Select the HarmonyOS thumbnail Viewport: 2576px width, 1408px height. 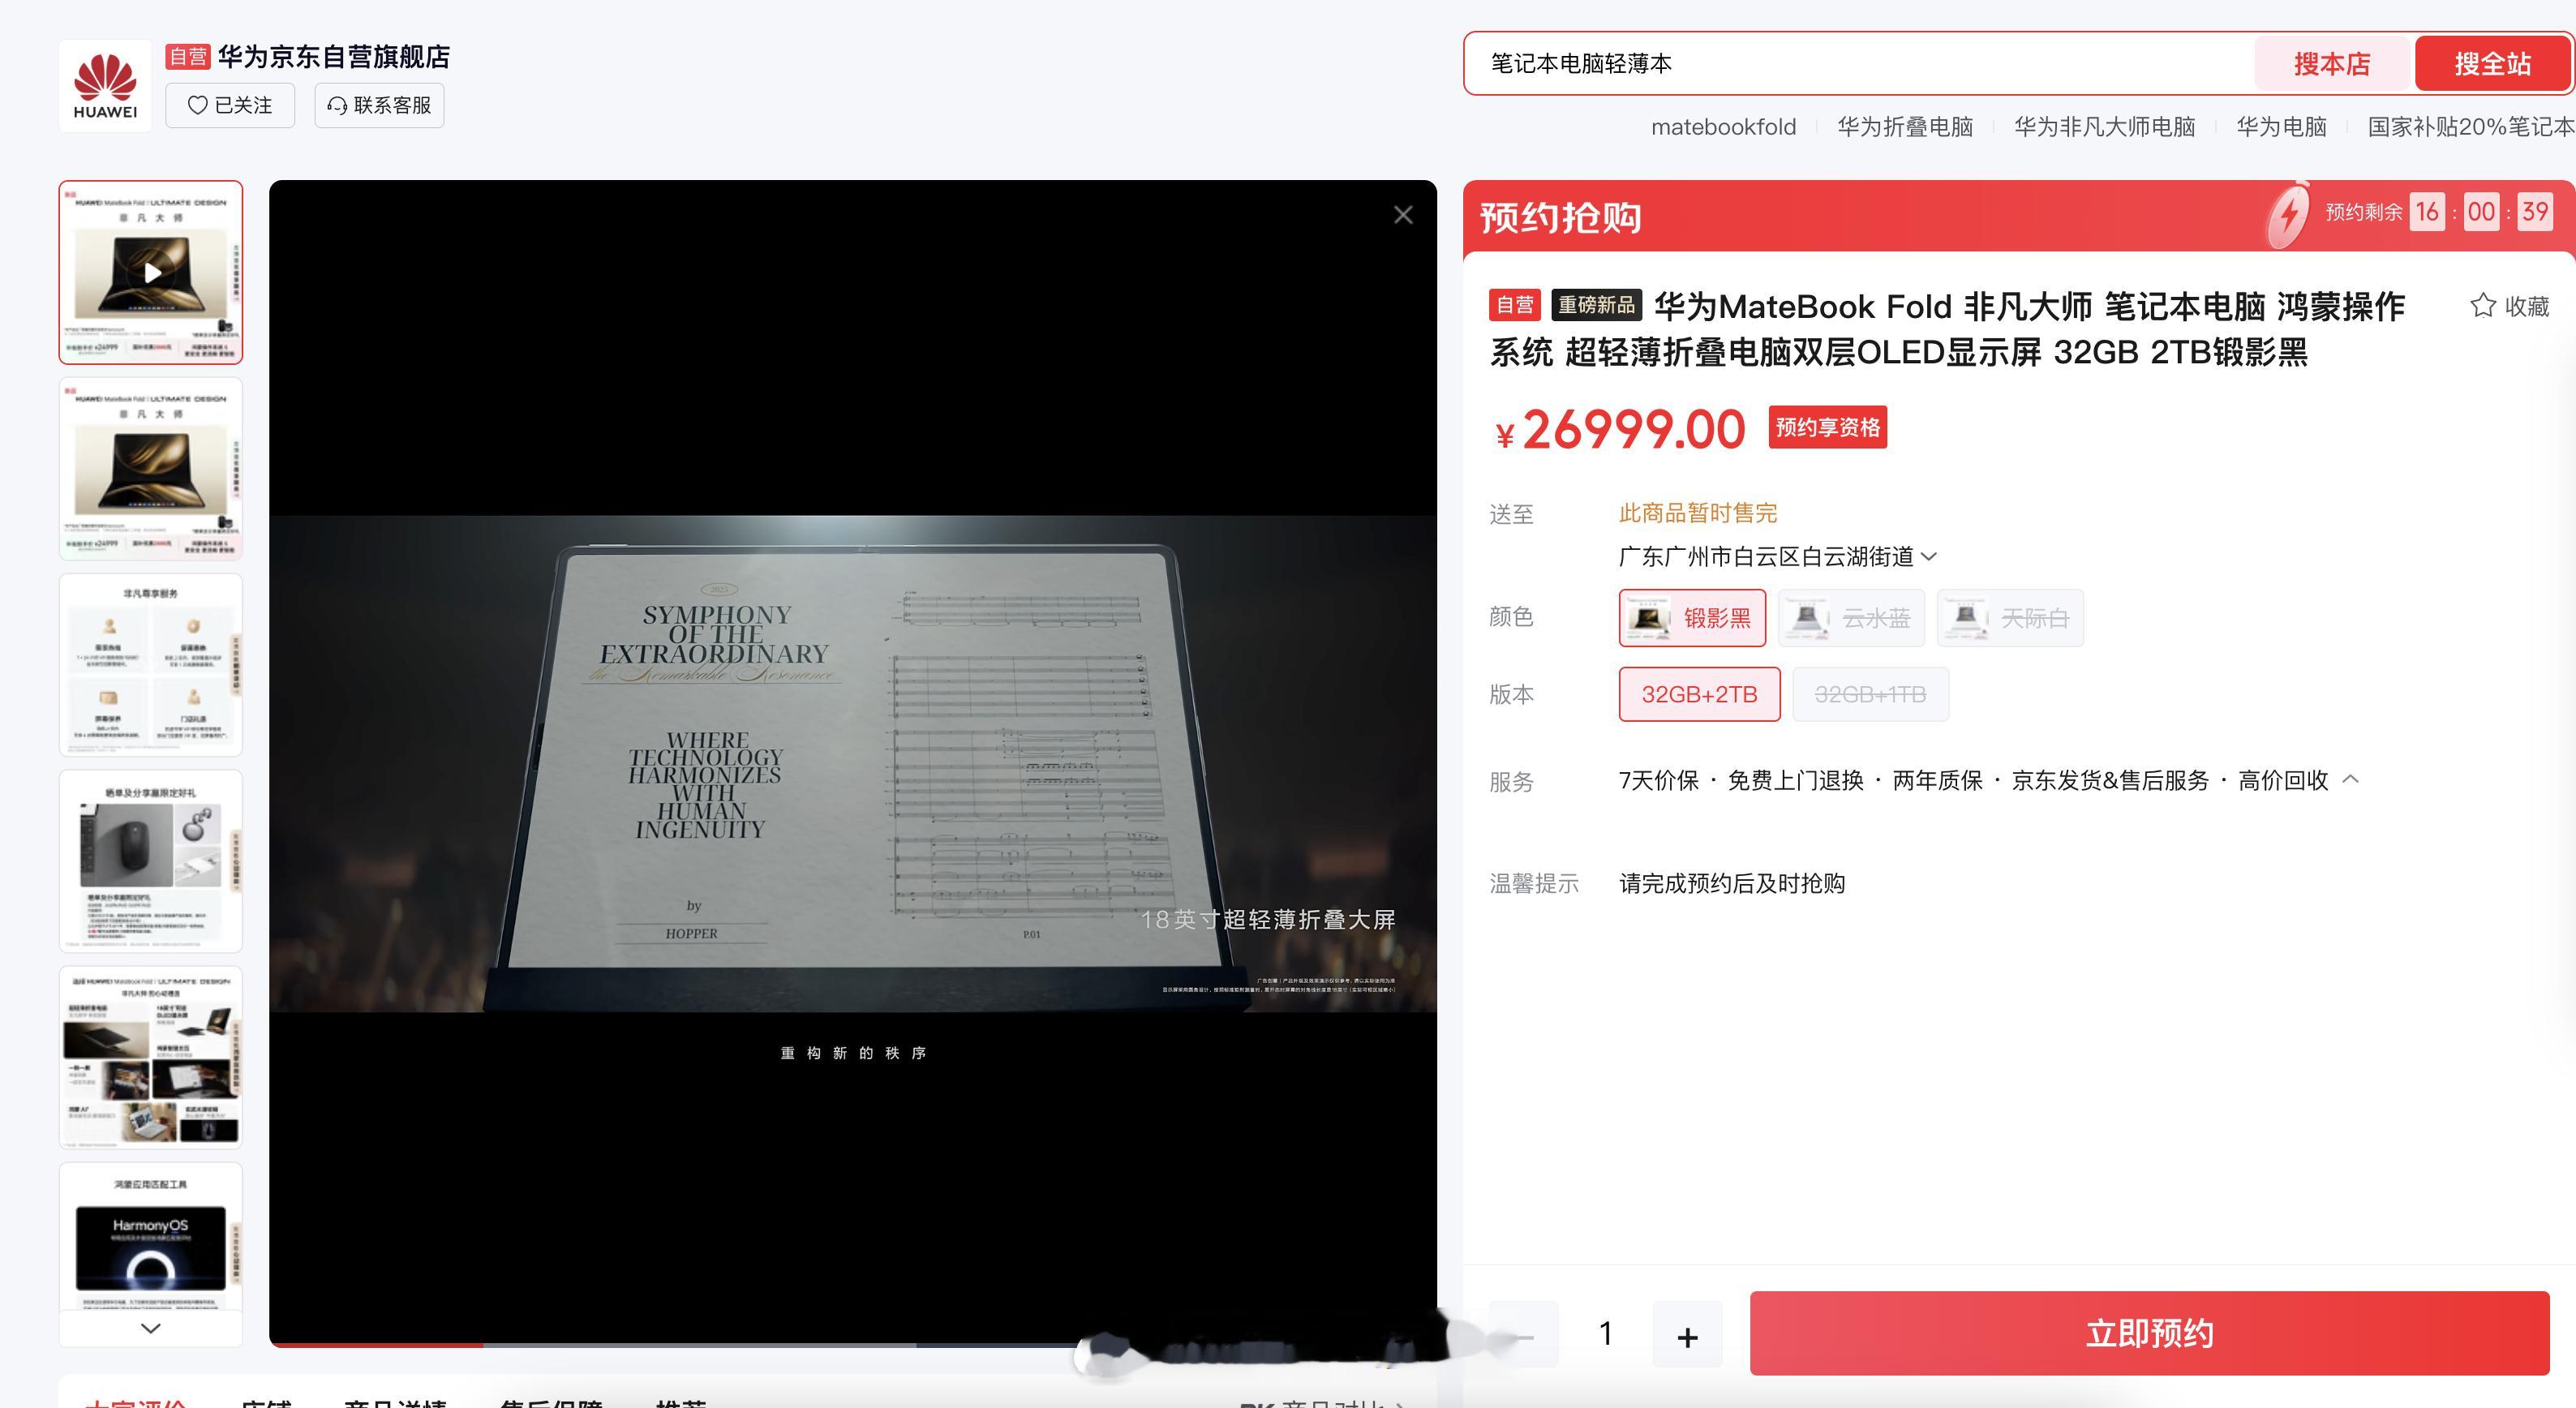151,1236
